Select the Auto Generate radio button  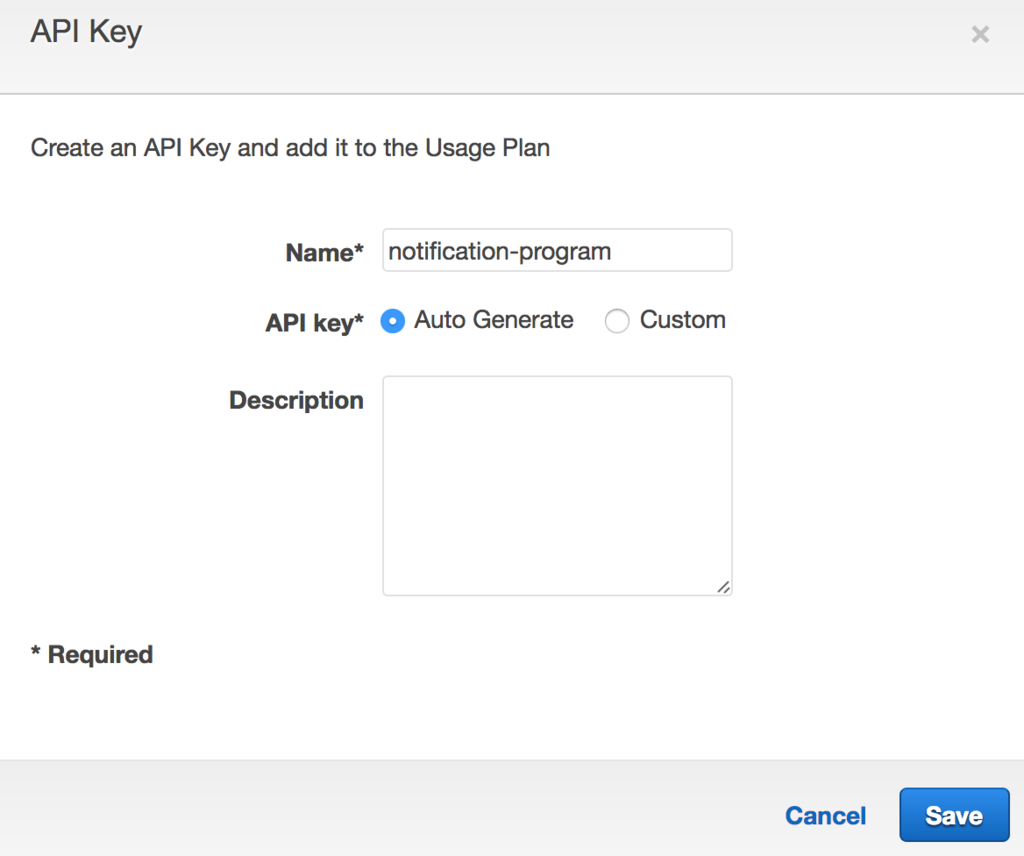(x=393, y=321)
